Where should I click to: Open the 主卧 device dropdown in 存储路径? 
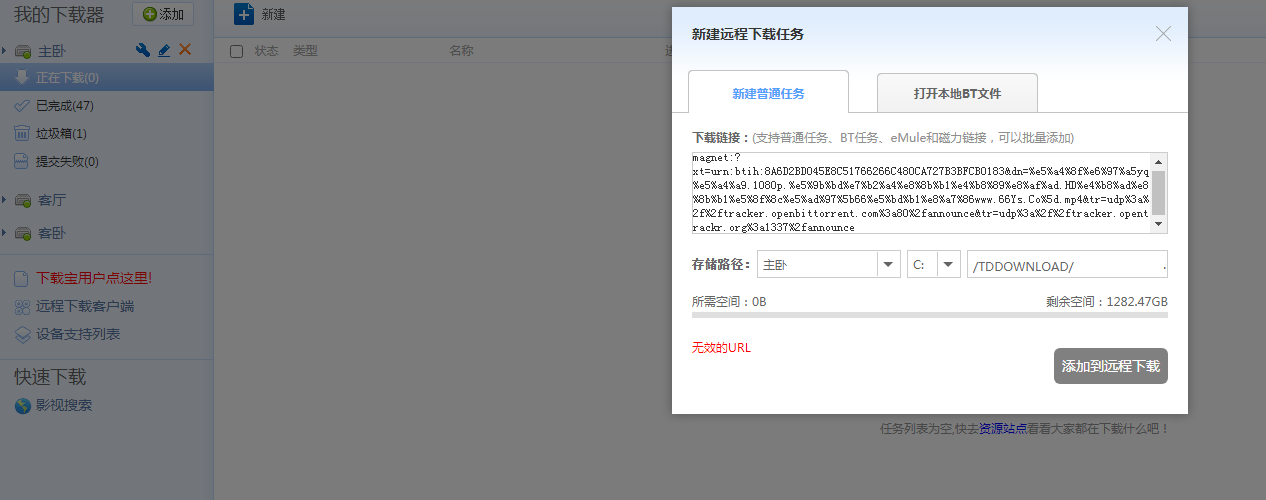888,265
